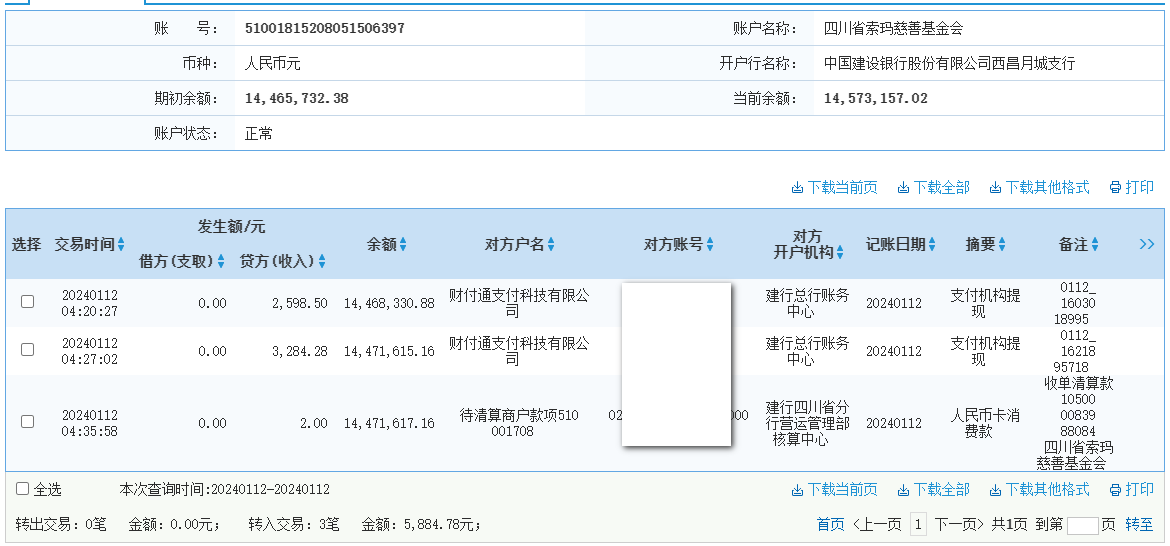Image resolution: width=1170 pixels, height=546 pixels.
Task: Click top 打印 link
Action: (x=1131, y=187)
